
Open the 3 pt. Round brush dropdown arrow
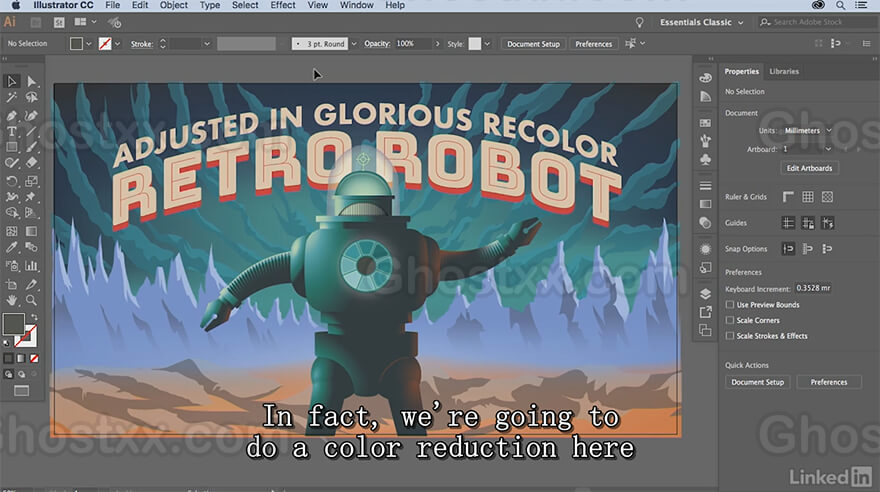pyautogui.click(x=354, y=44)
